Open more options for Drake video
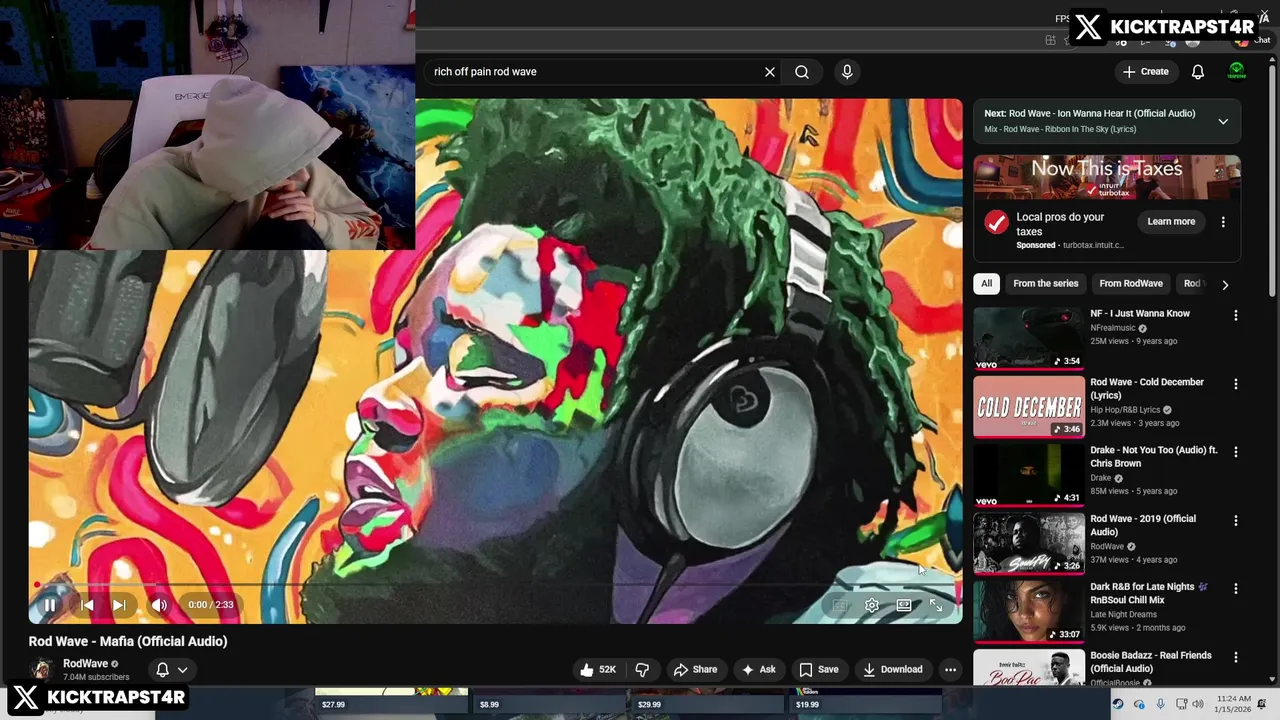 (x=1236, y=452)
